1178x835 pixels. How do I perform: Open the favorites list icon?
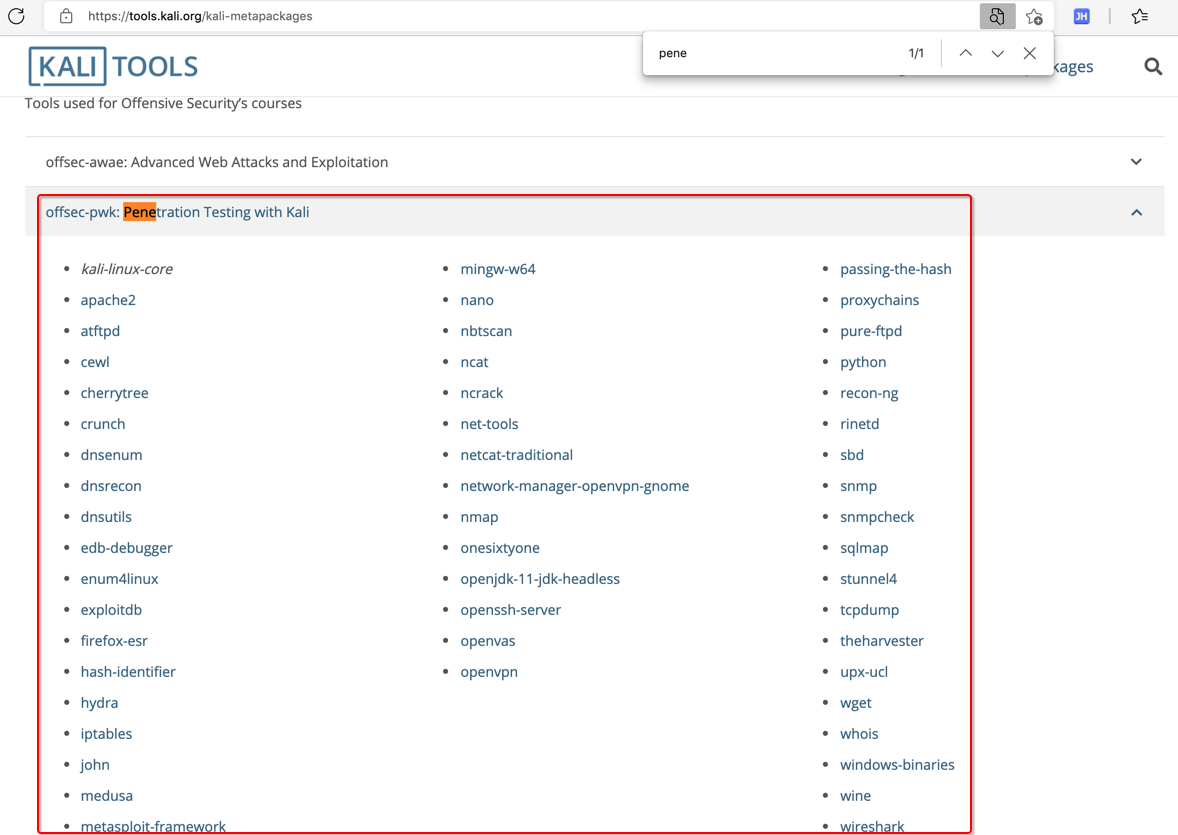click(1140, 16)
